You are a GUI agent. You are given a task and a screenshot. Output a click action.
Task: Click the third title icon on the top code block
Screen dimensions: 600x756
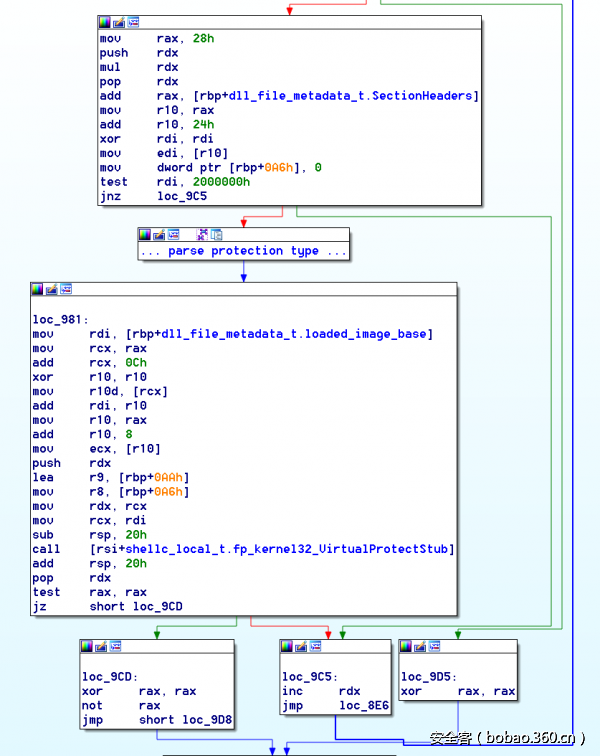click(134, 22)
